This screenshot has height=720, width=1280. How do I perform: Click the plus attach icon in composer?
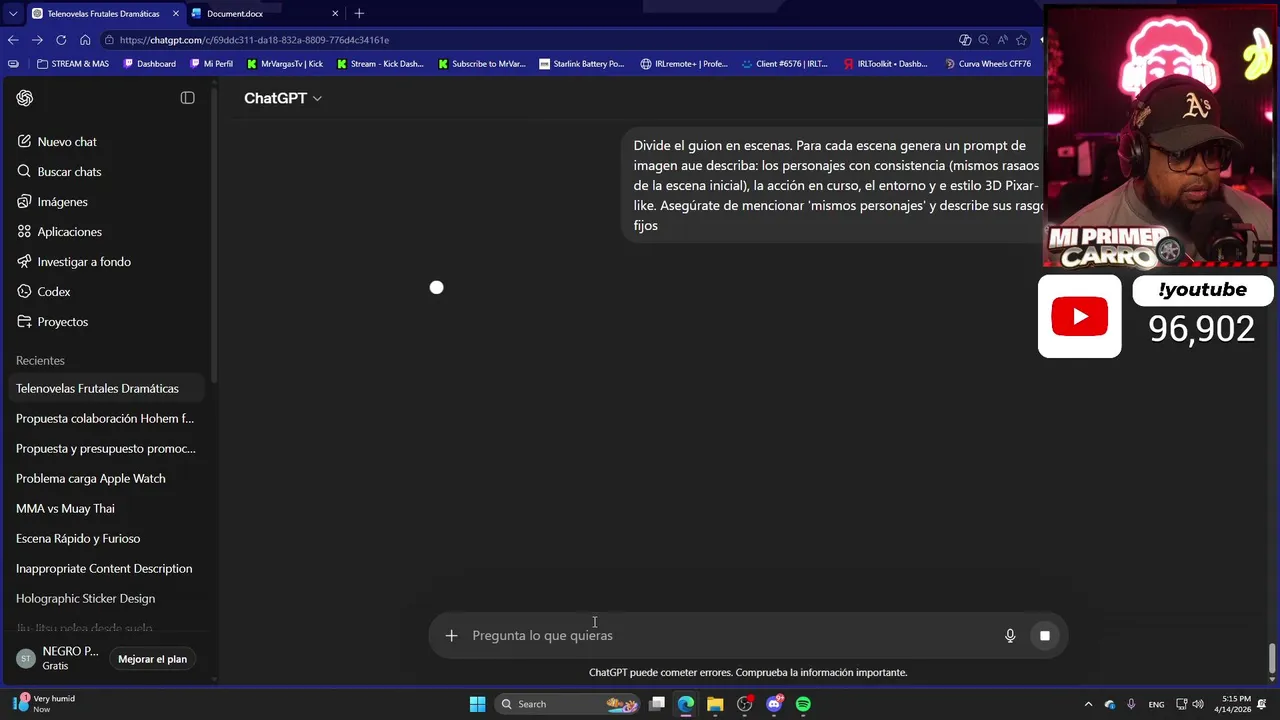(x=451, y=635)
